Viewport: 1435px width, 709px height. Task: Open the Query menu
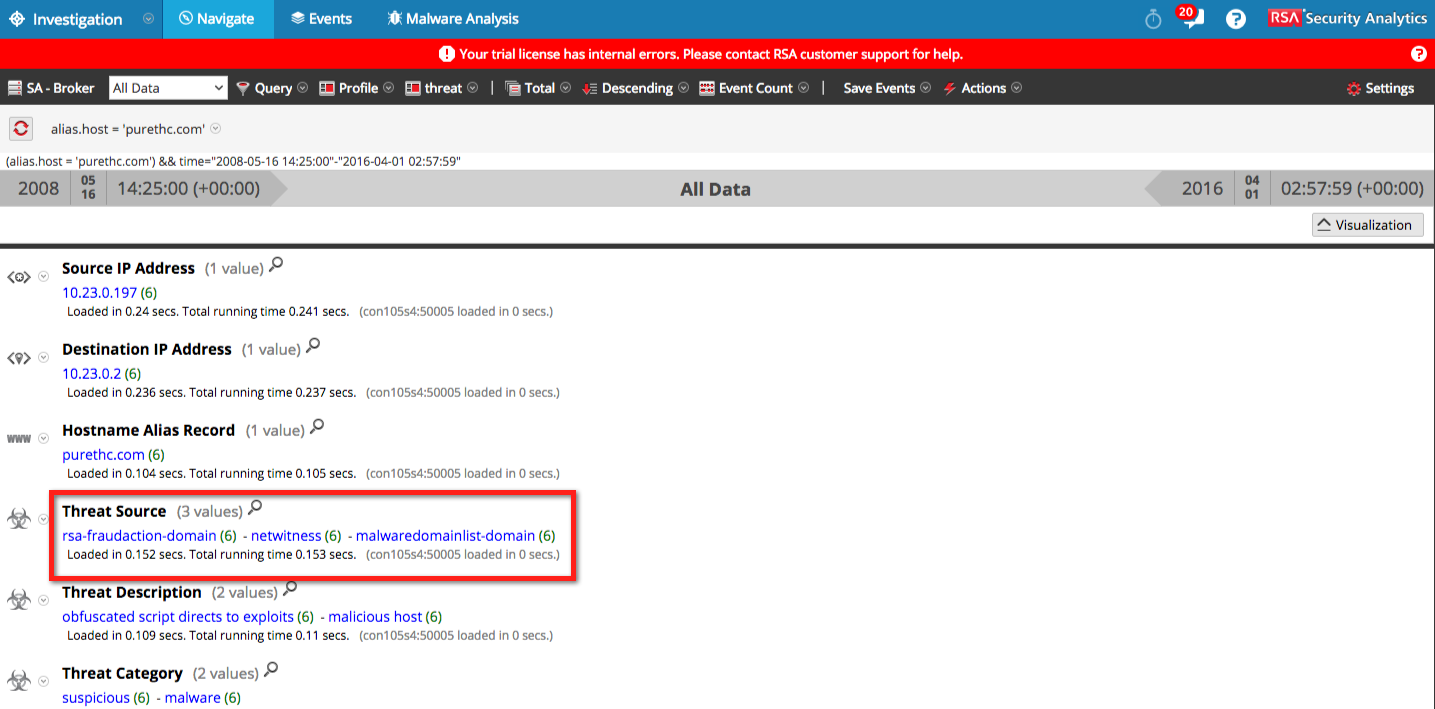(x=272, y=88)
